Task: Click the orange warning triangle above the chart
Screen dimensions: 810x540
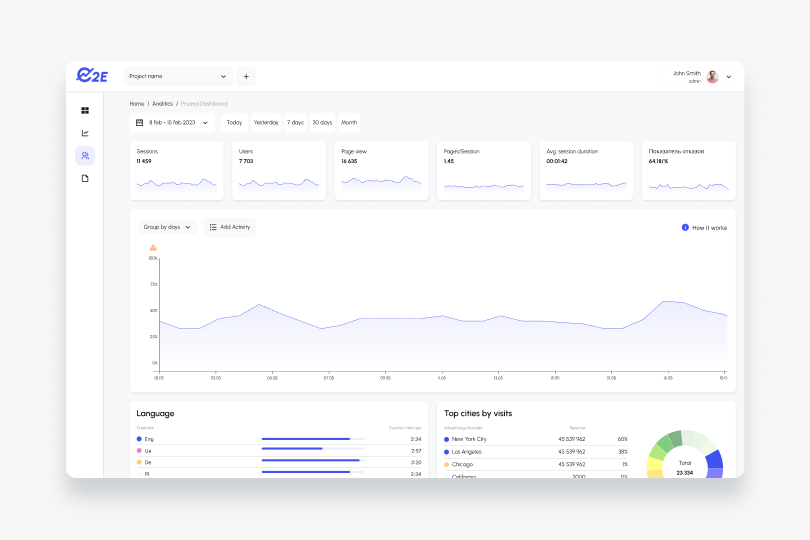Action: pyautogui.click(x=153, y=247)
